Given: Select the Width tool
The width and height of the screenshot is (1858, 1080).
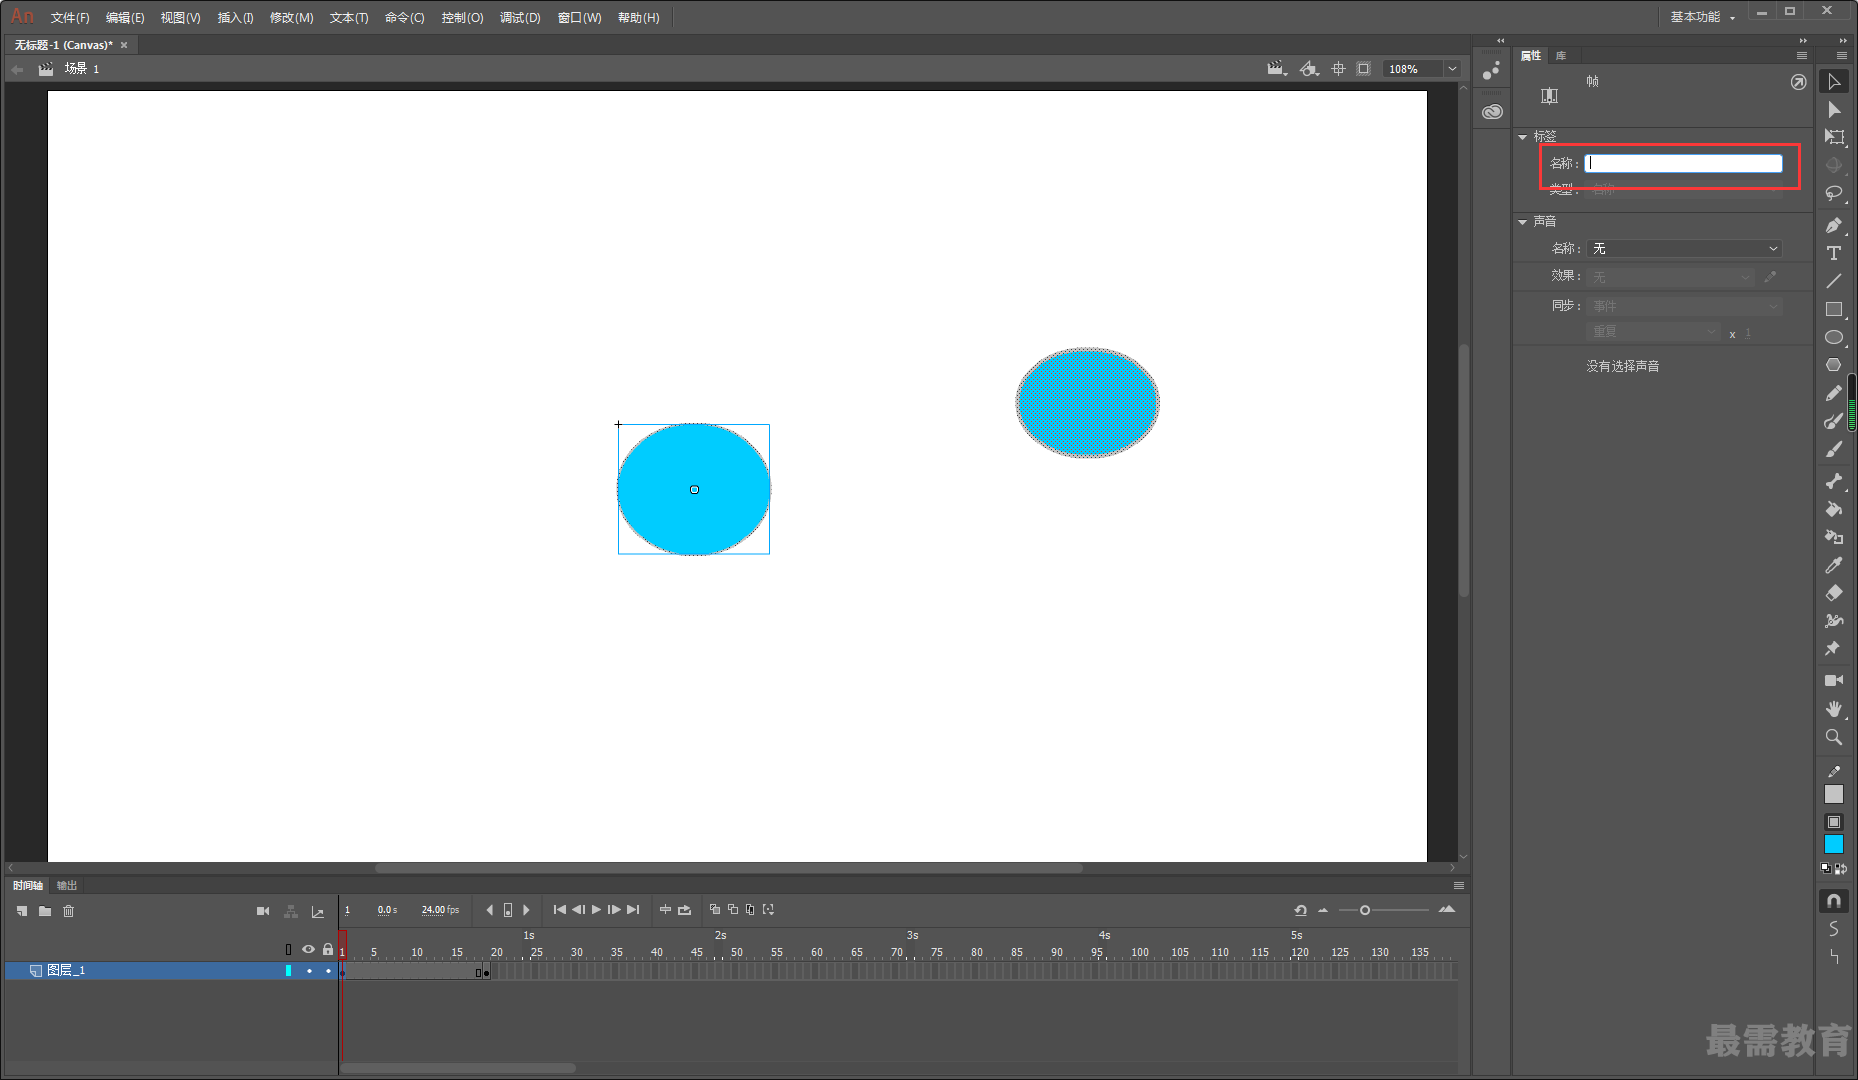Looking at the screenshot, I should pos(1833,621).
